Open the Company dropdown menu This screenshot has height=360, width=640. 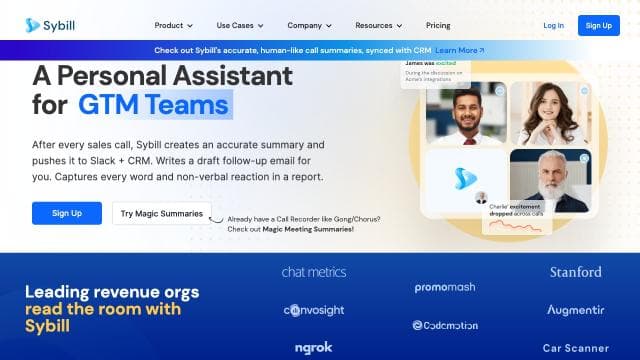click(x=309, y=25)
